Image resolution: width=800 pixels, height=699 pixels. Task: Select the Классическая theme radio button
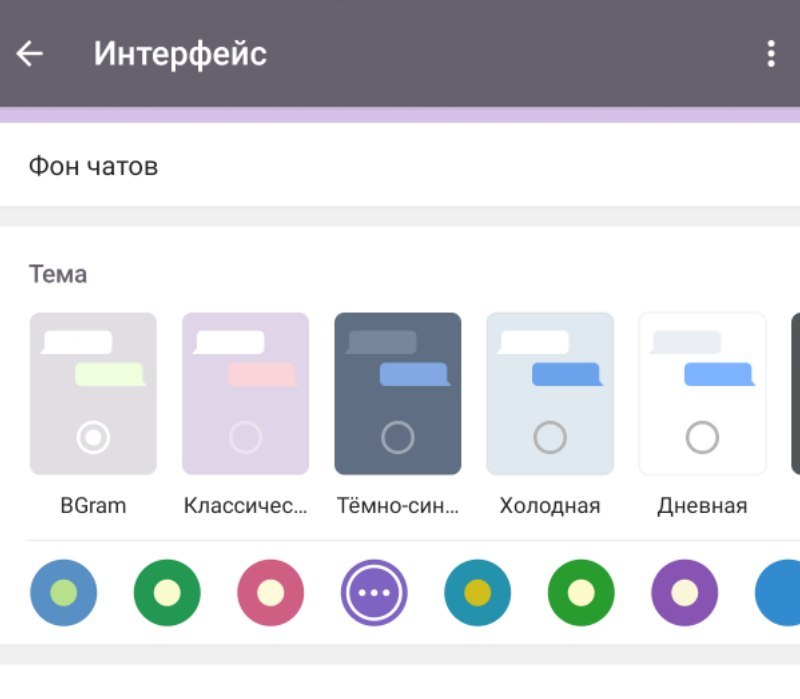[245, 437]
